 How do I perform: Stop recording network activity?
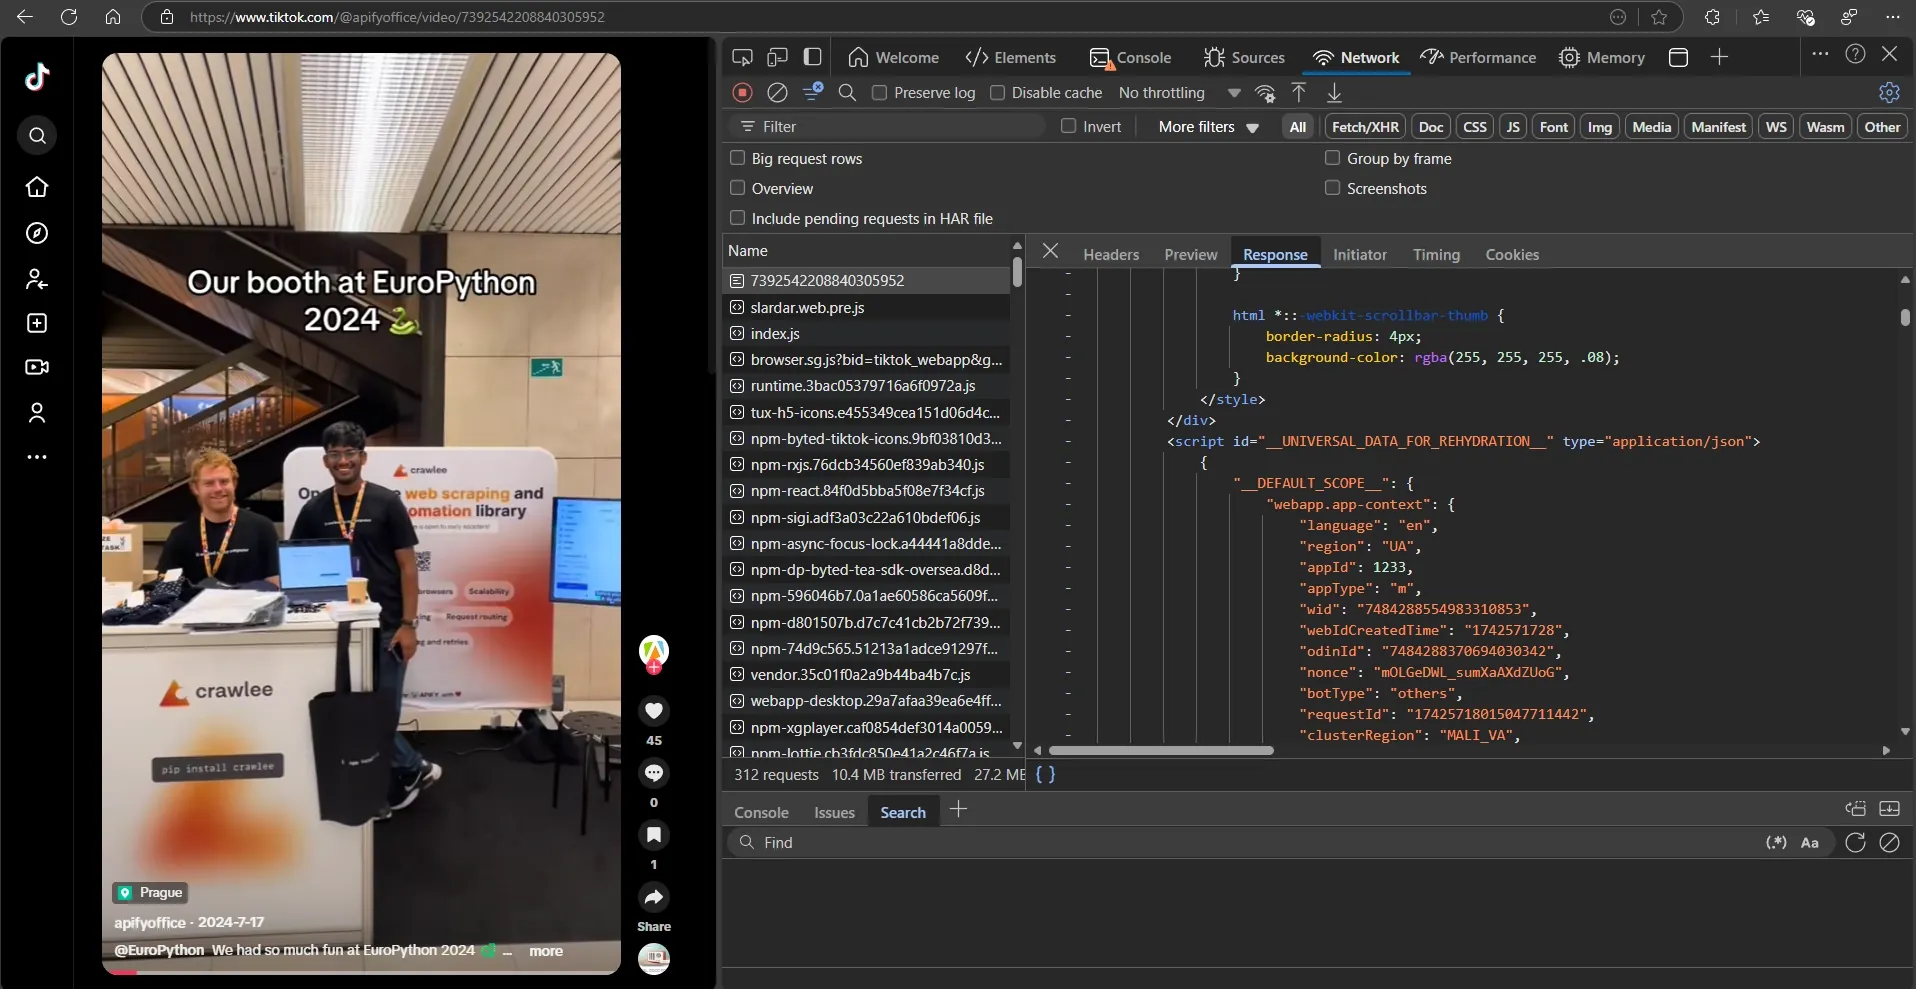pyautogui.click(x=742, y=93)
